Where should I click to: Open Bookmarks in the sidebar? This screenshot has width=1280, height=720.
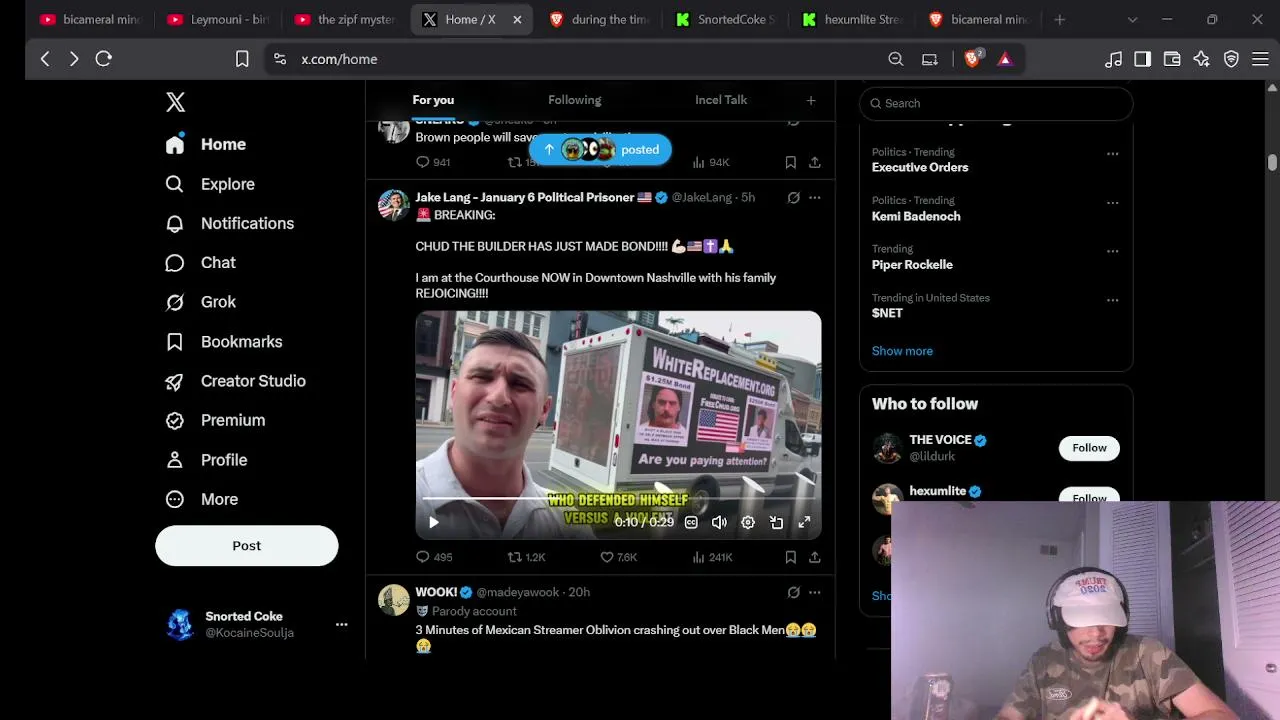pyautogui.click(x=224, y=342)
